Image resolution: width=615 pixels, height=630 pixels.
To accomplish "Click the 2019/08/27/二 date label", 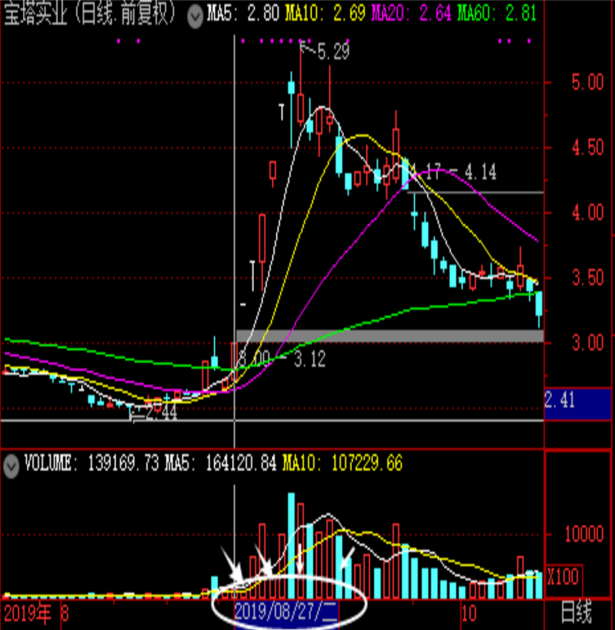I will click(286, 612).
